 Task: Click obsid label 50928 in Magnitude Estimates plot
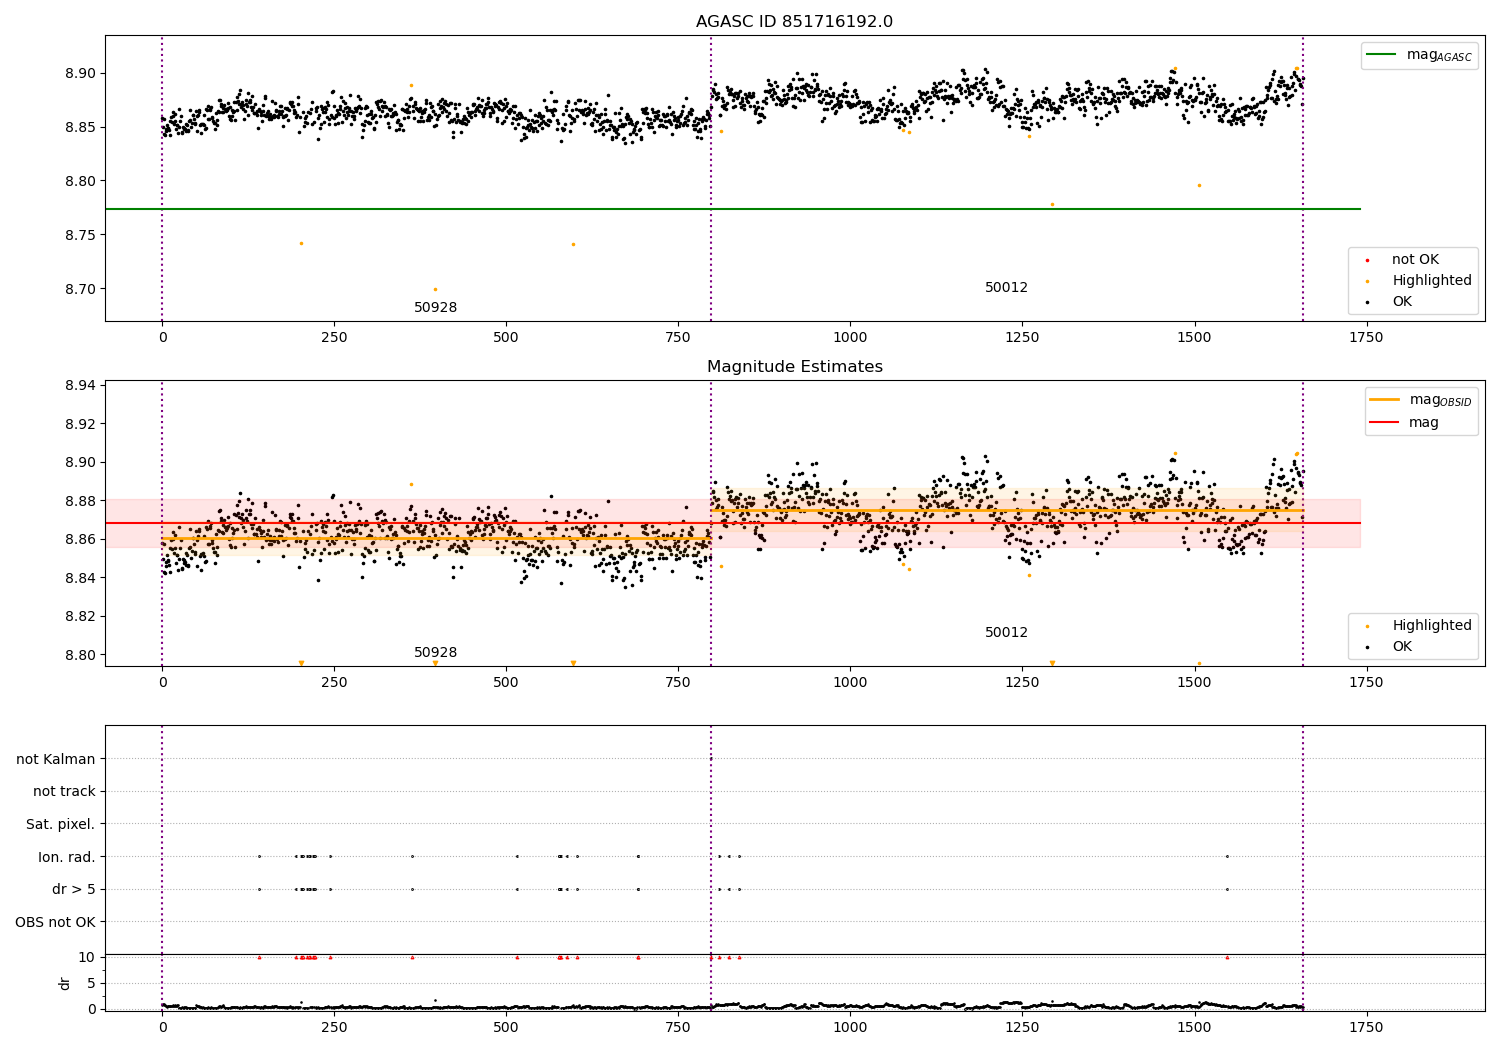[x=435, y=653]
